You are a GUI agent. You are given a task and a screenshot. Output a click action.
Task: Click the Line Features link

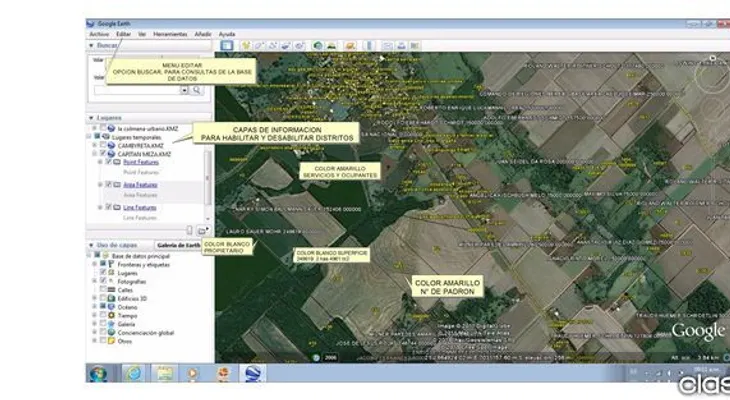click(140, 208)
